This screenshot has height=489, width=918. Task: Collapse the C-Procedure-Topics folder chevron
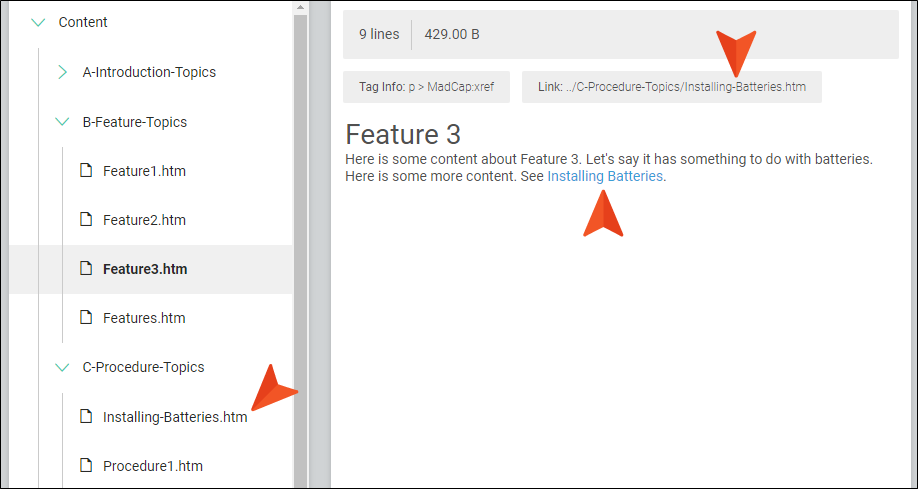tap(62, 367)
